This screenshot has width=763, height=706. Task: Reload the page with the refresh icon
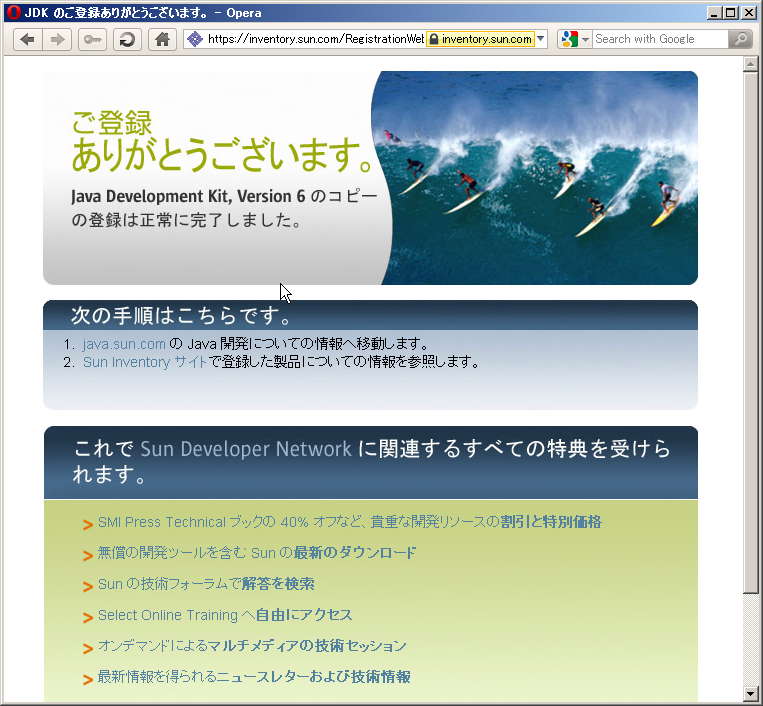click(x=127, y=39)
